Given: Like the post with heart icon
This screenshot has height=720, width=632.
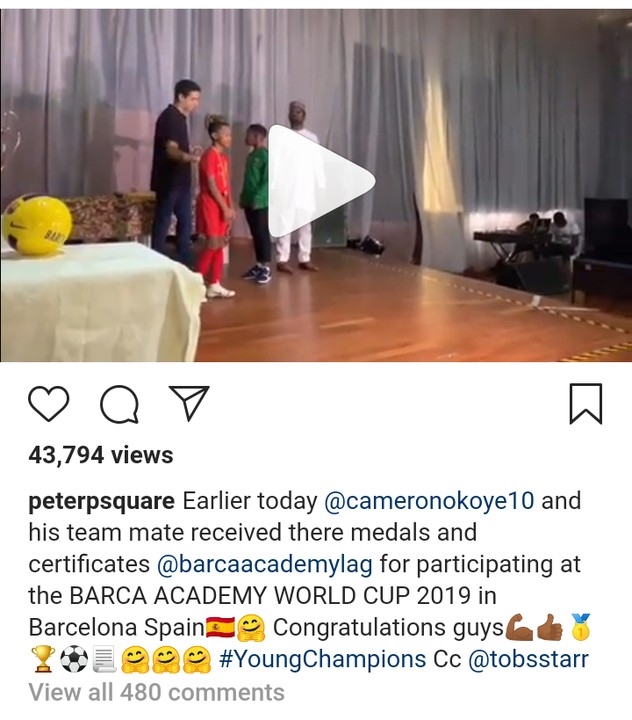Looking at the screenshot, I should 49,404.
